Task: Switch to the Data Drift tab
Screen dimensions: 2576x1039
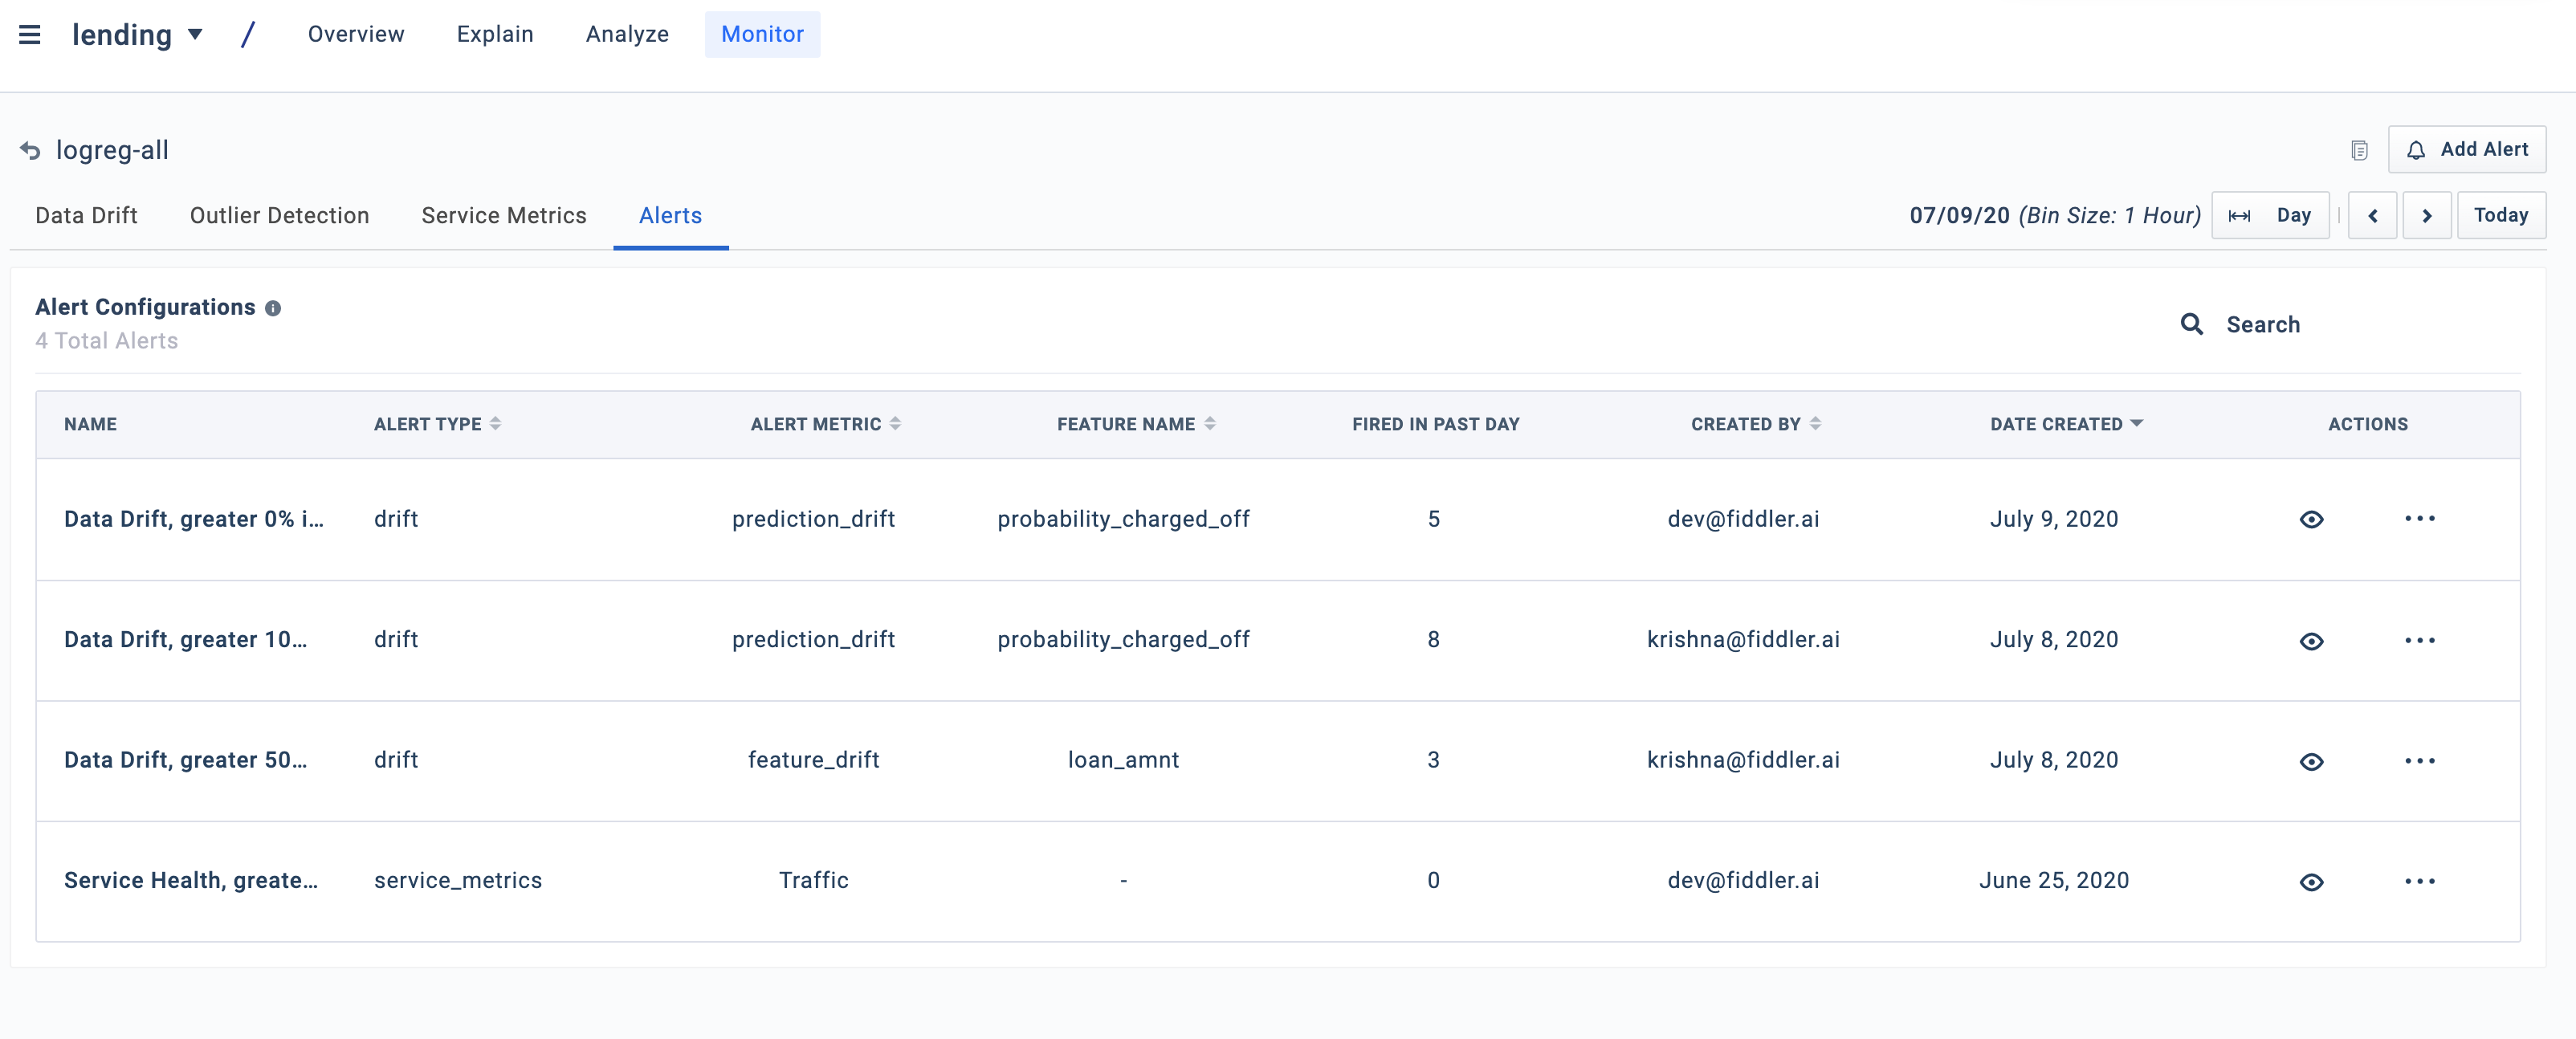Action: 86,216
